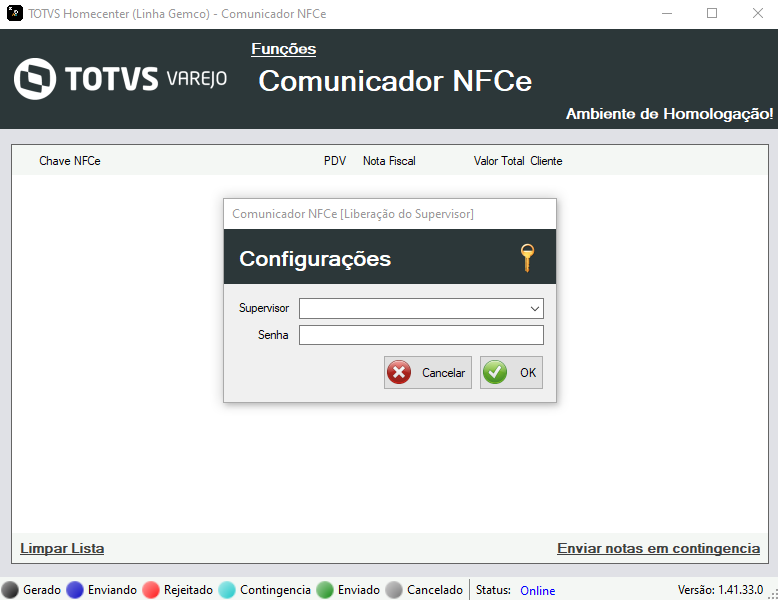
Task: Click the Gerado legend label
Action: coord(42,590)
